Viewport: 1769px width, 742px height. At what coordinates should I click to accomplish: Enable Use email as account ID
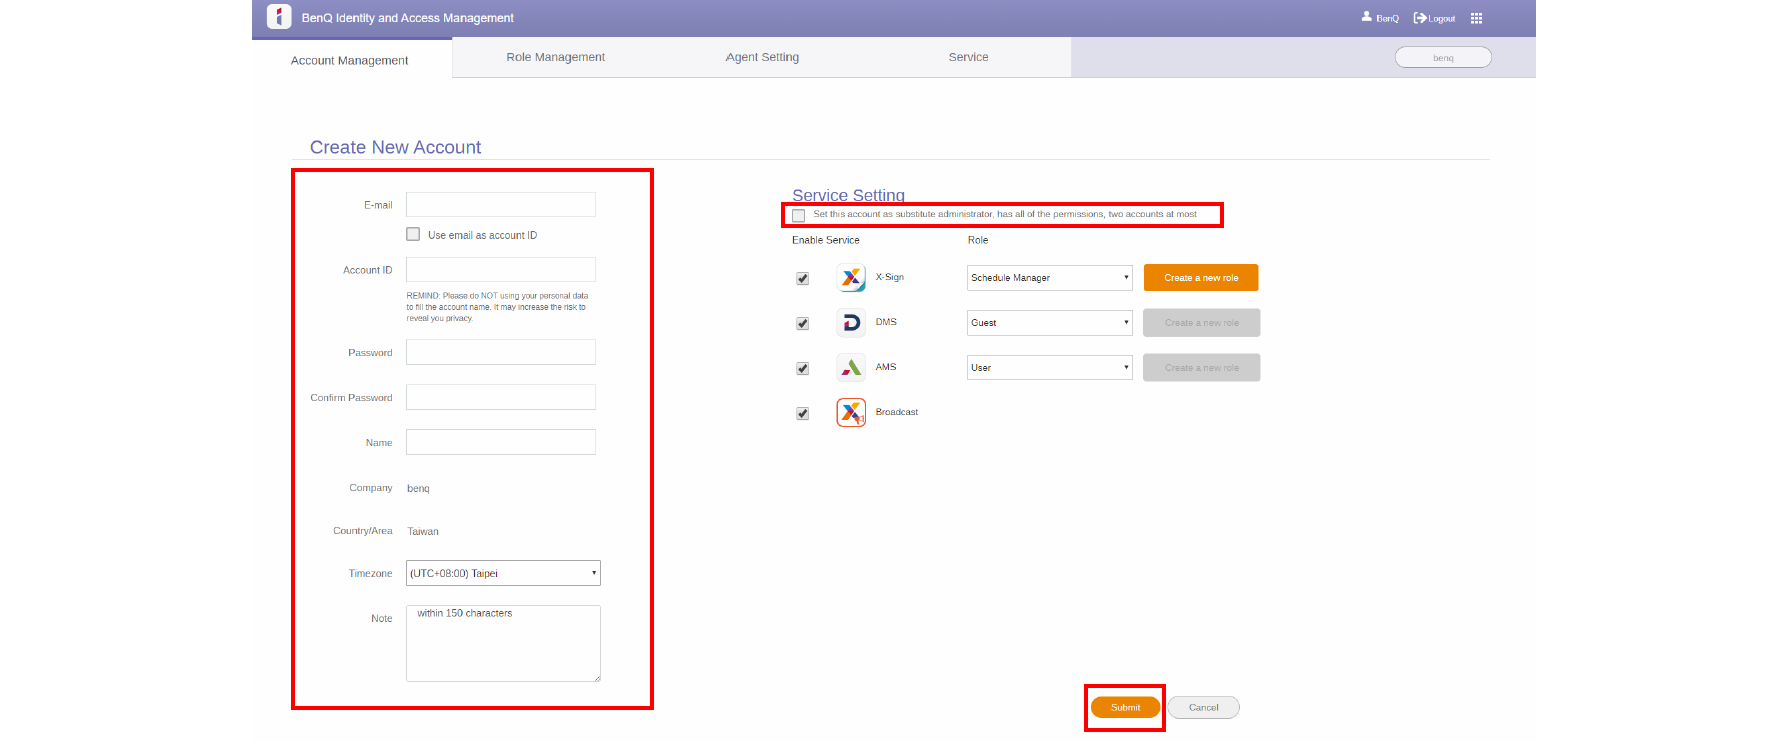(x=413, y=234)
